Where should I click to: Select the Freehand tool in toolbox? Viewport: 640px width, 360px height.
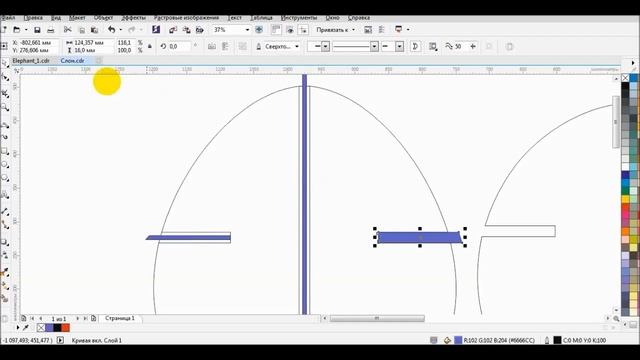5,125
